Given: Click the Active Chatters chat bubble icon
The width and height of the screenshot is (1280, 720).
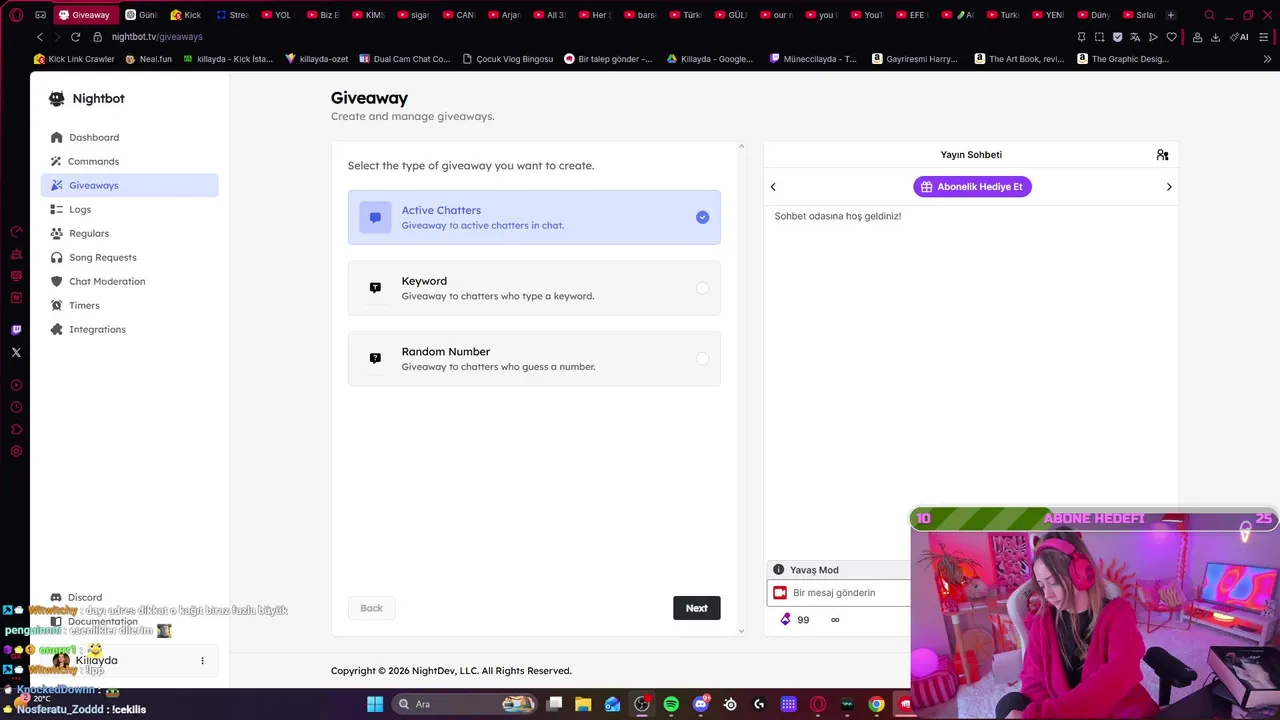Looking at the screenshot, I should (x=375, y=217).
